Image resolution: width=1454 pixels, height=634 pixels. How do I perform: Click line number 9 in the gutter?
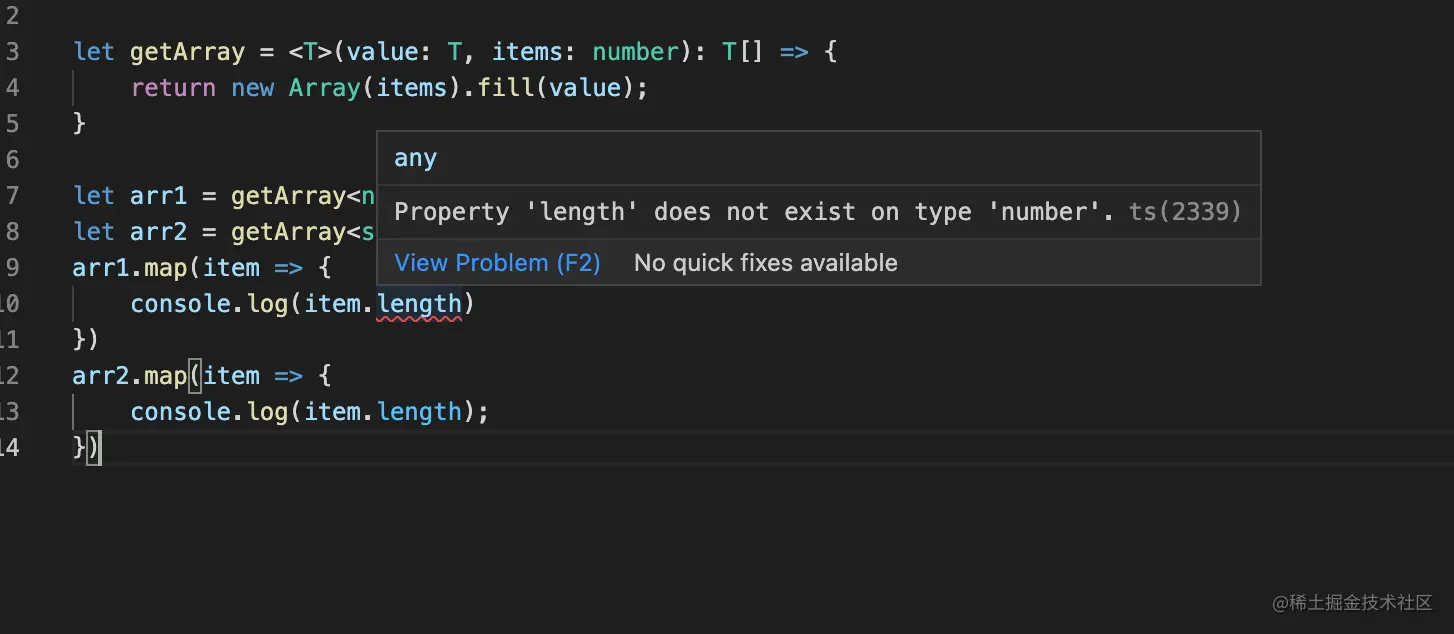coord(12,268)
